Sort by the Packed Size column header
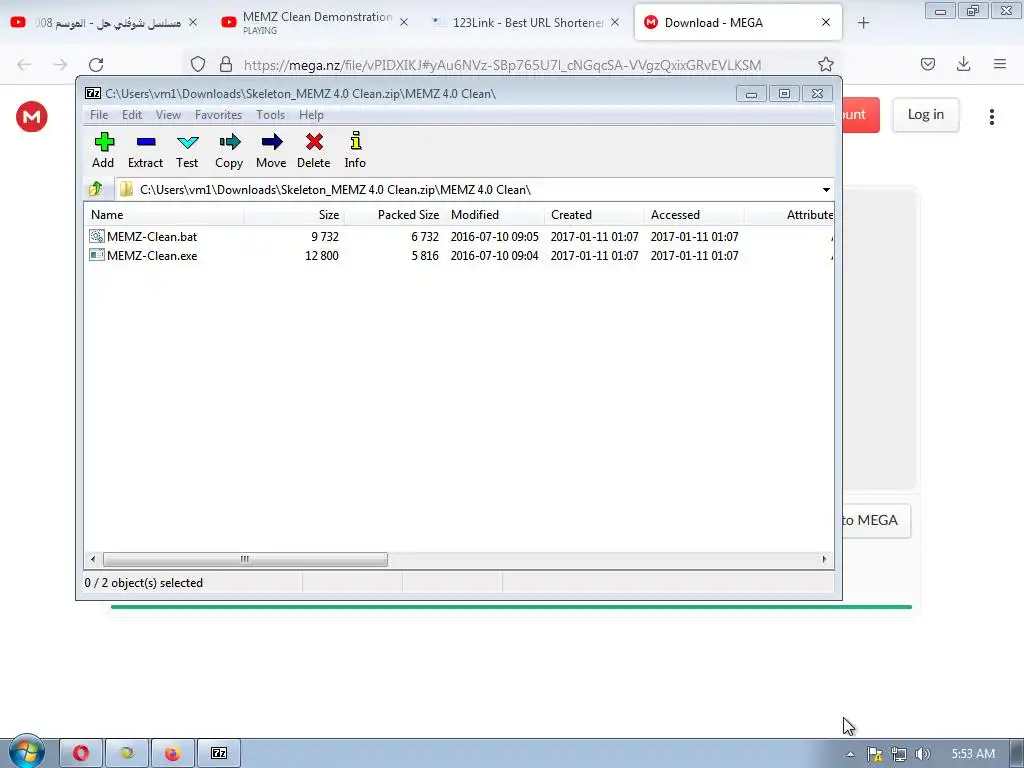1024x768 pixels. (x=394, y=215)
